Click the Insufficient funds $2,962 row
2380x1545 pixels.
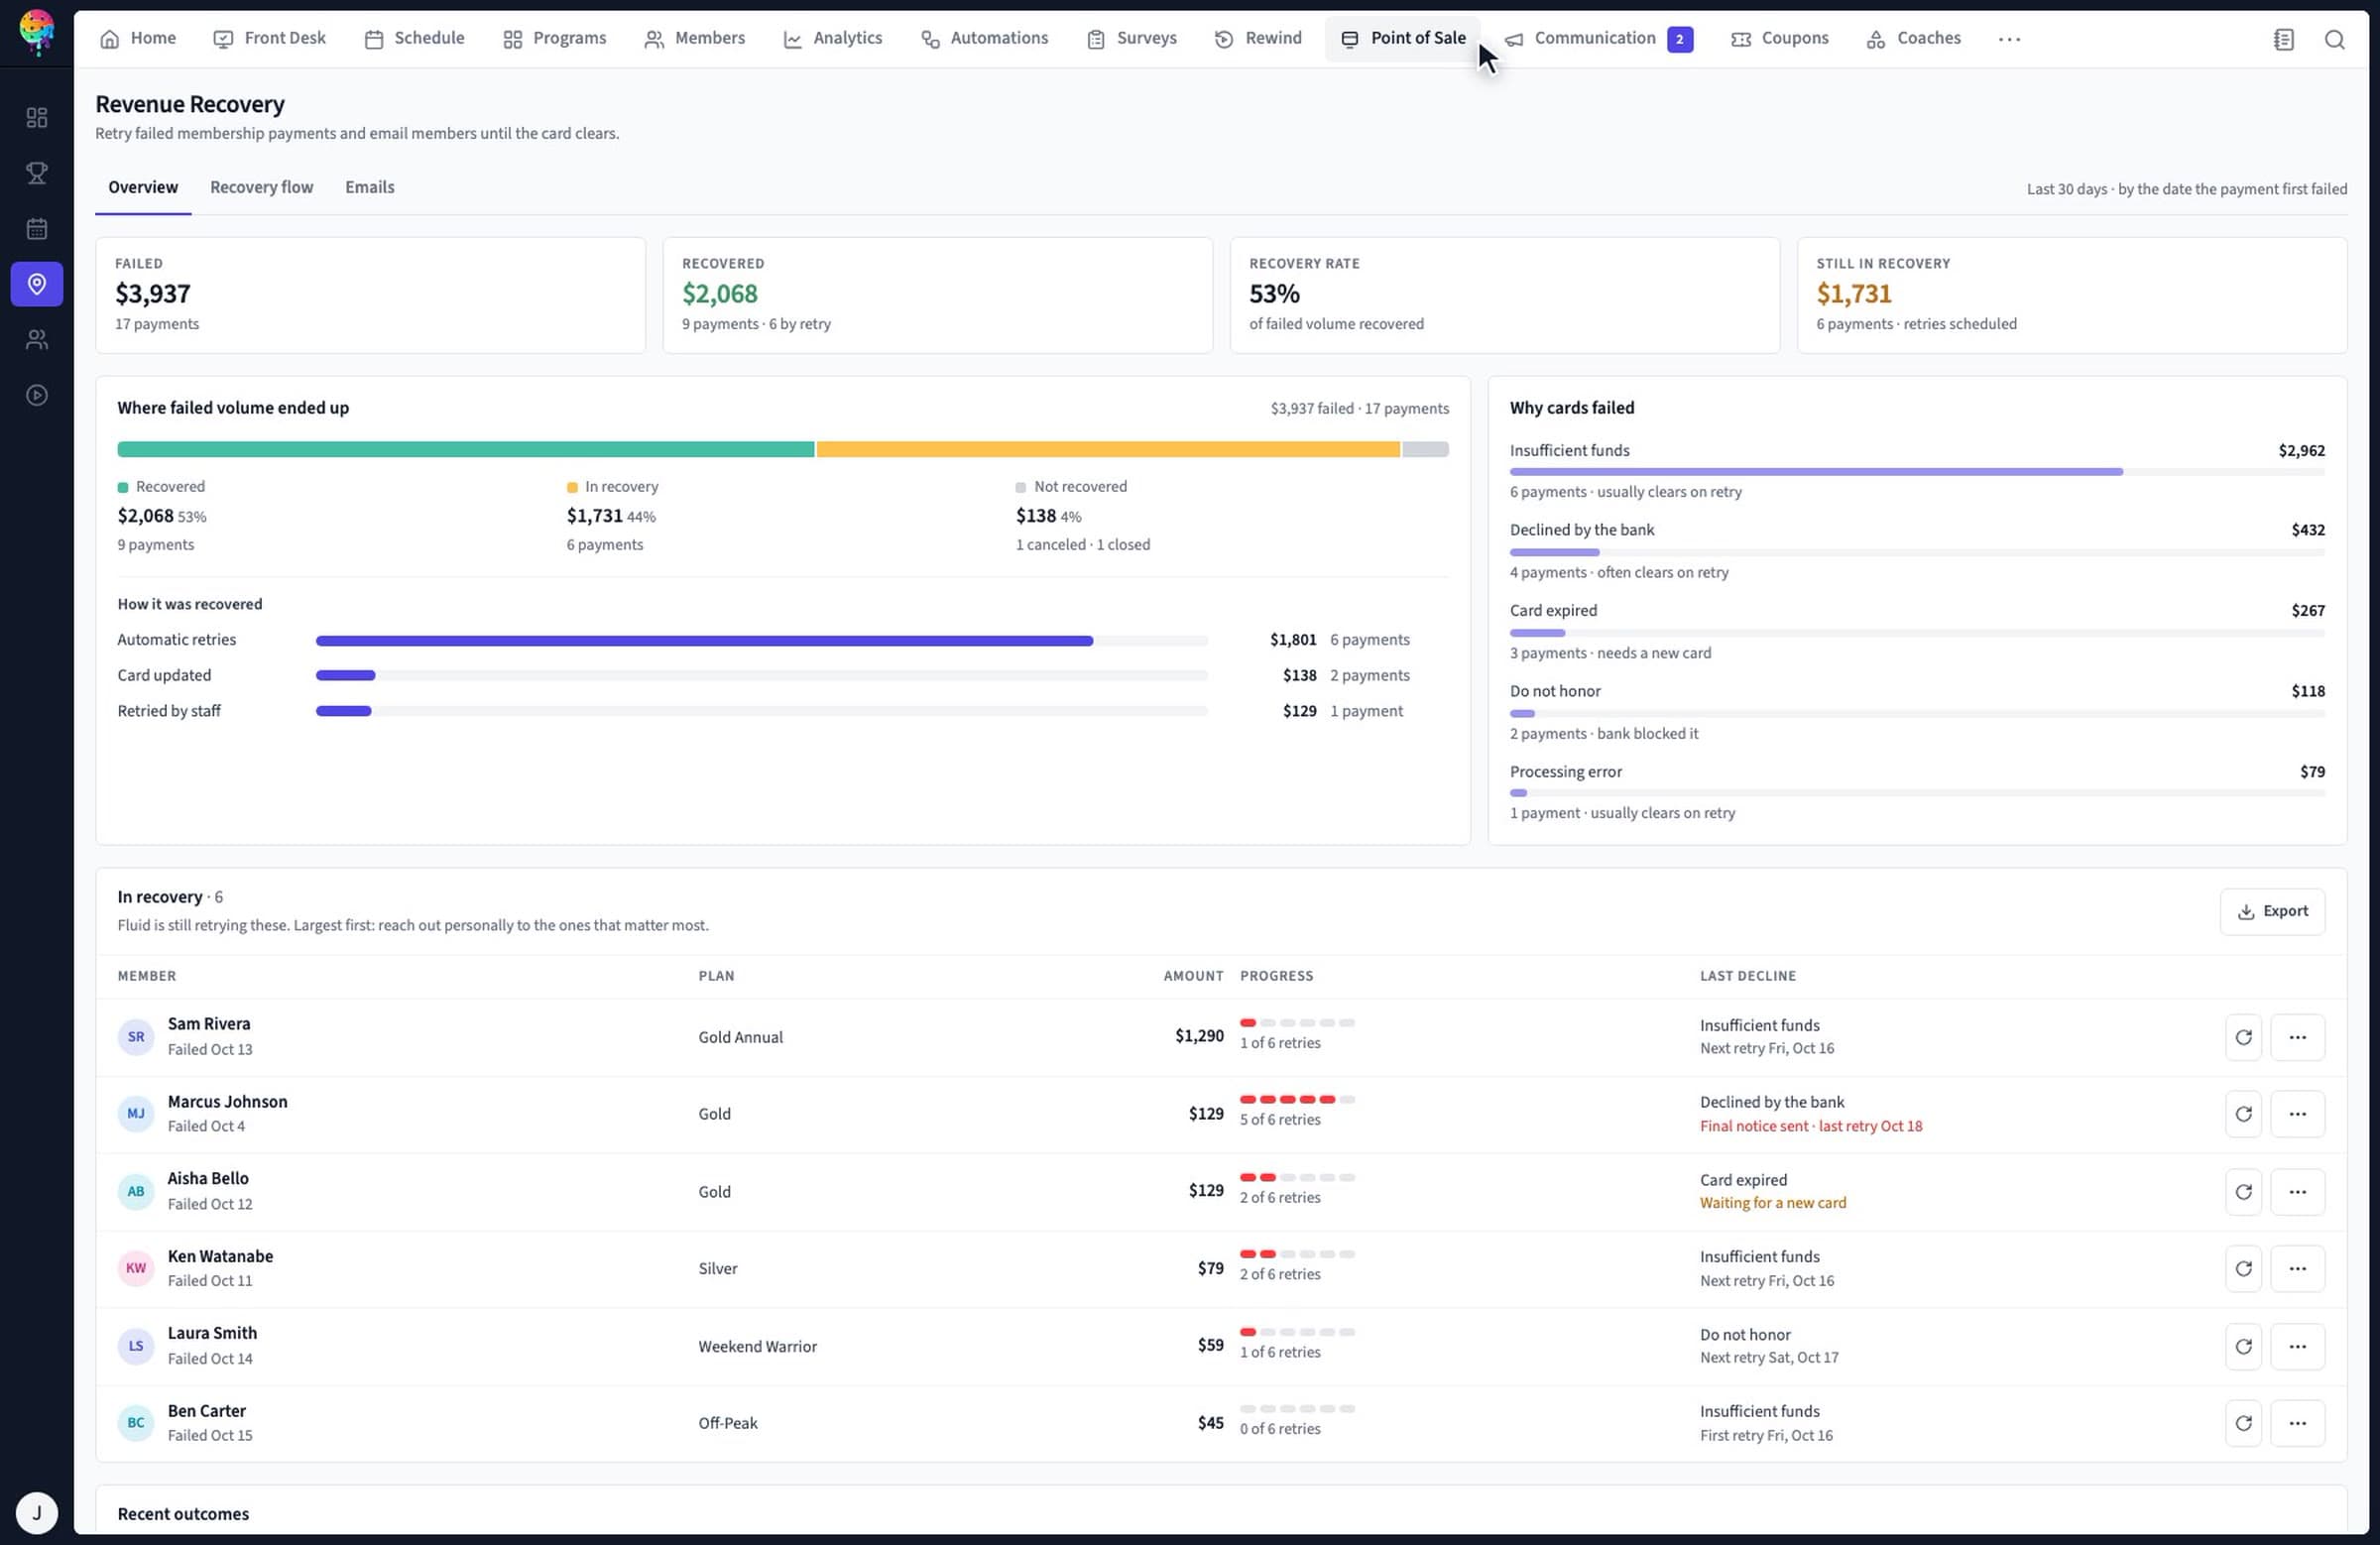coord(1917,470)
